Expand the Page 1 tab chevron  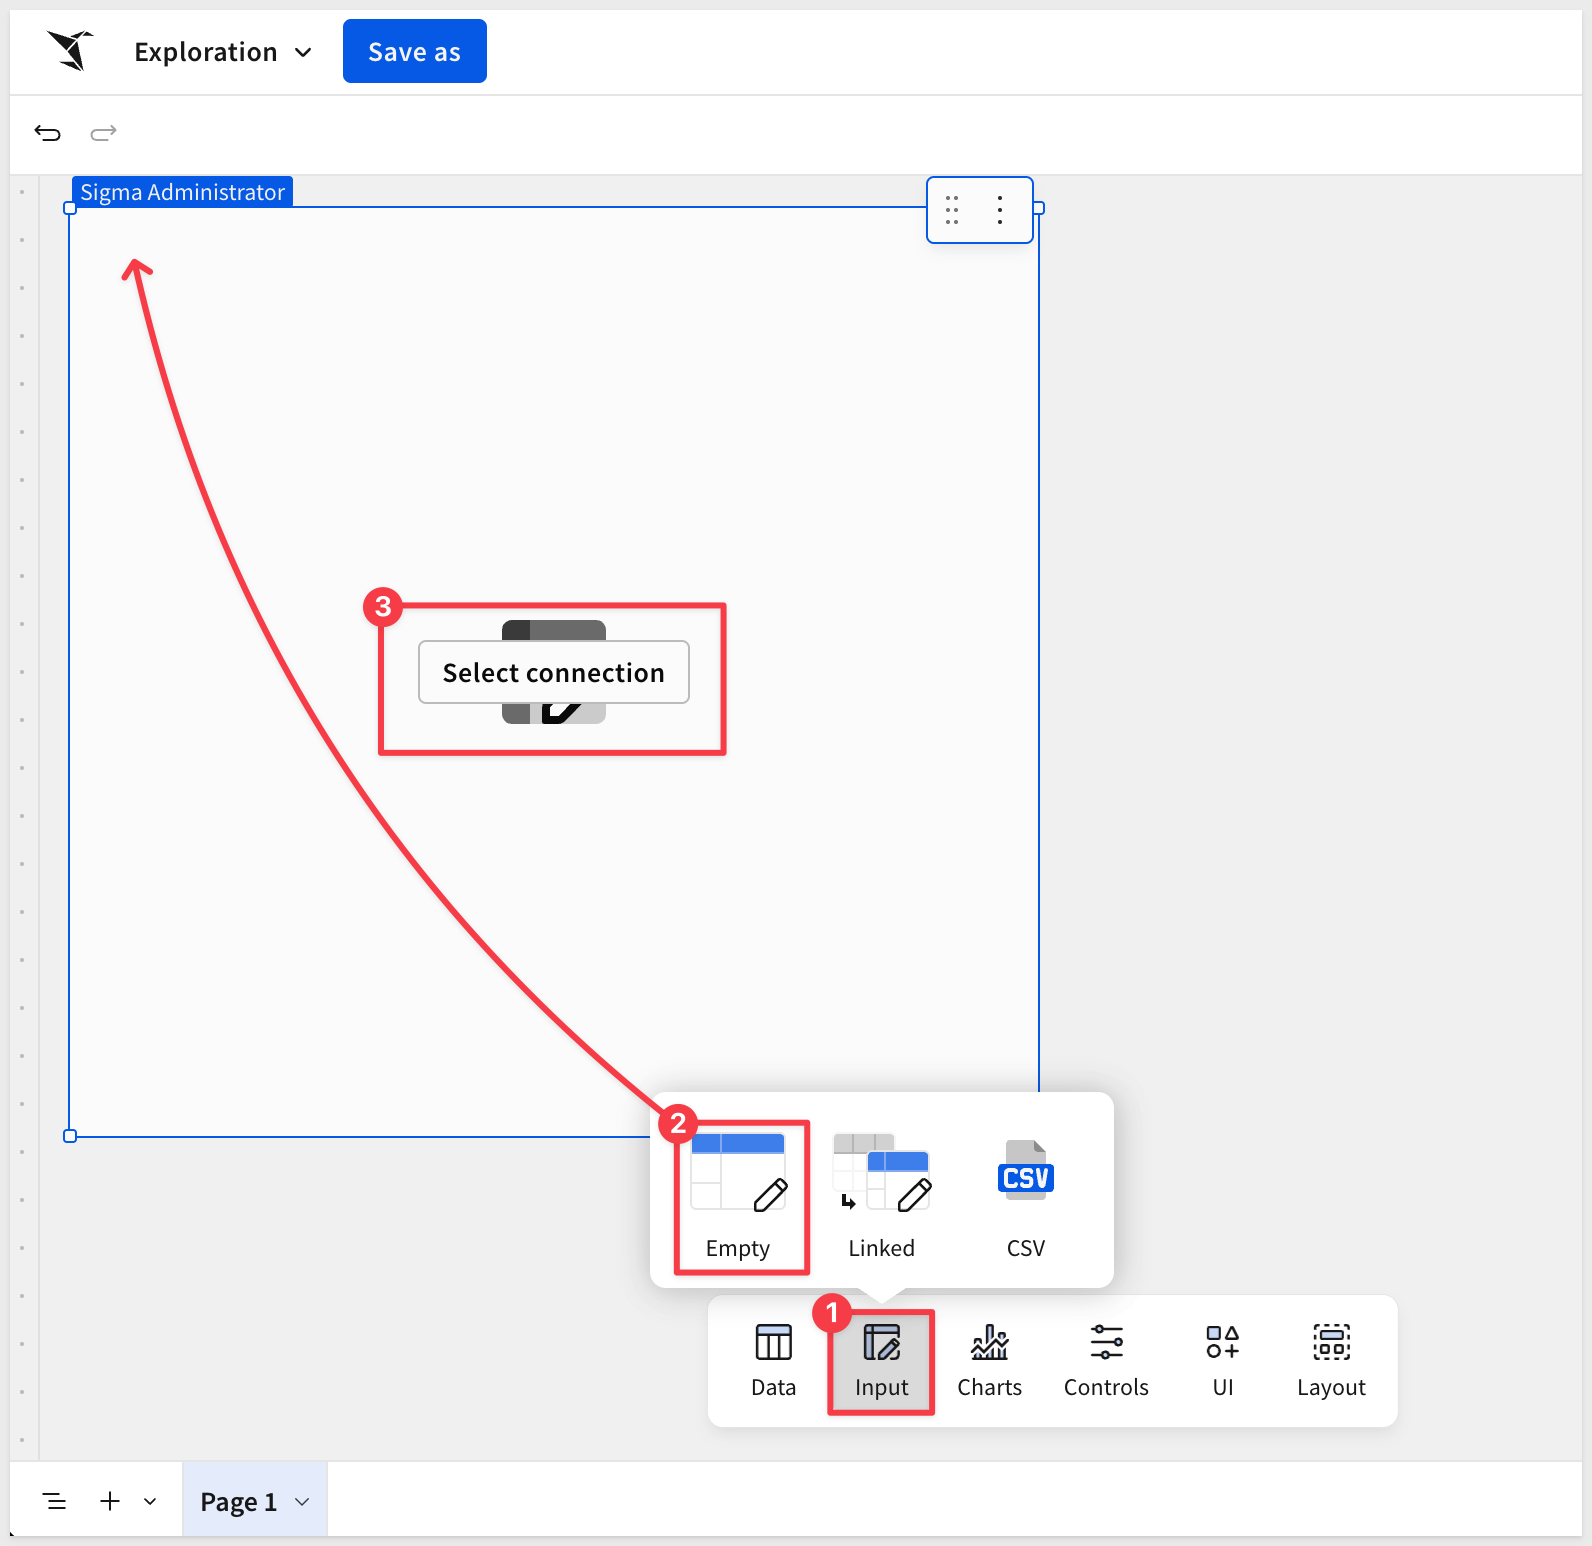point(303,1502)
